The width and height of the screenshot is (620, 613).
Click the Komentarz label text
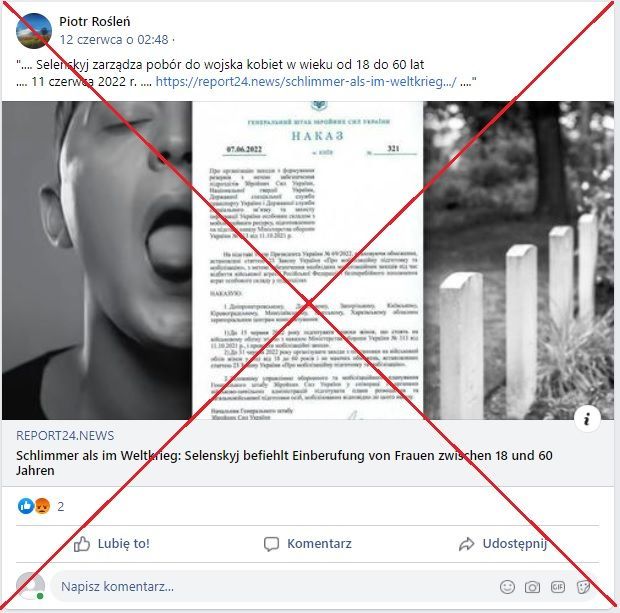pyautogui.click(x=319, y=544)
